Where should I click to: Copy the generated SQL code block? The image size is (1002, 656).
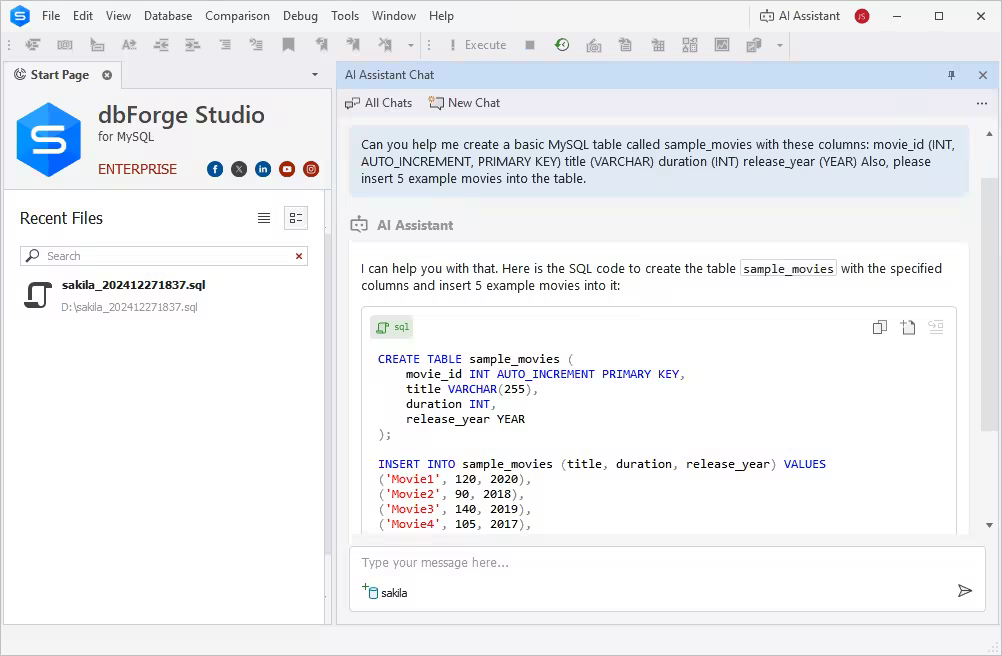[x=880, y=327]
